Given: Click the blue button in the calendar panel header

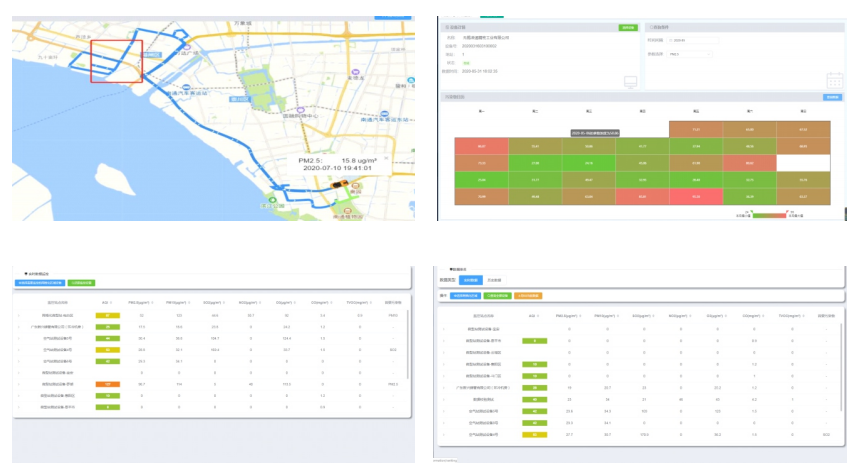Looking at the screenshot, I should [x=831, y=97].
